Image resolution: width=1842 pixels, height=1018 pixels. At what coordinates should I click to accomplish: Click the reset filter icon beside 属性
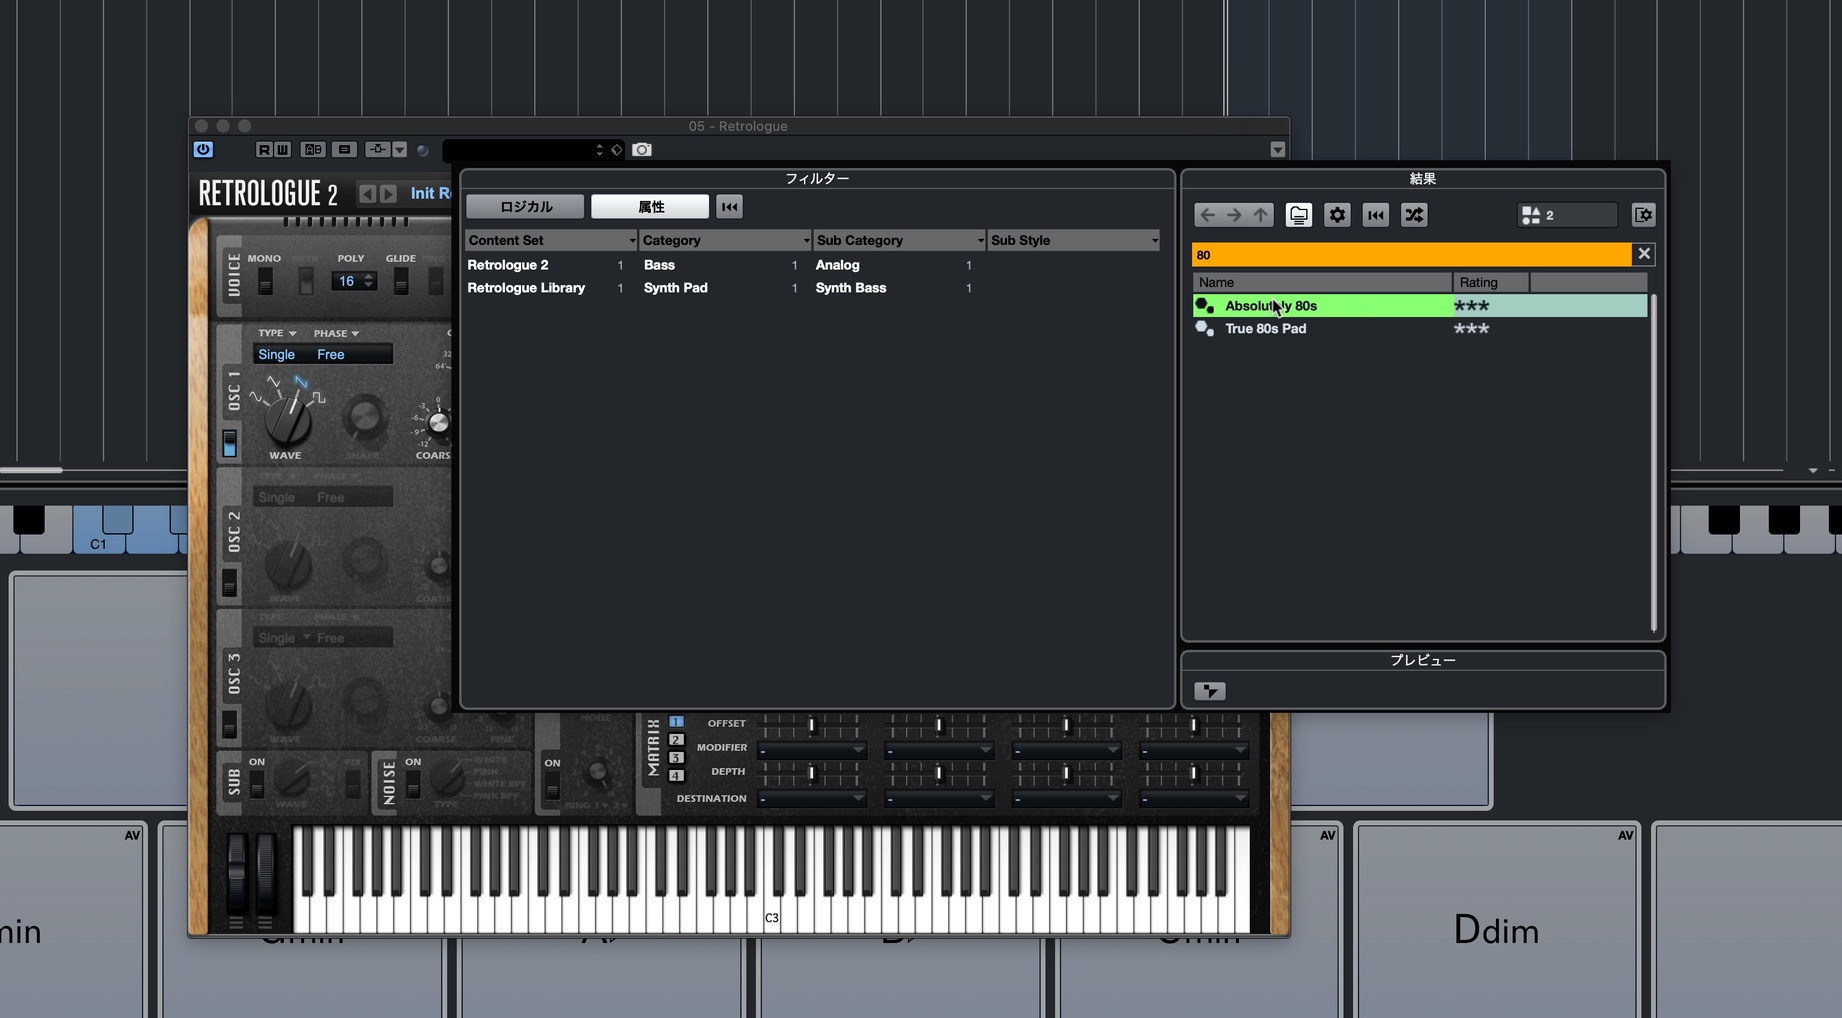coord(730,207)
